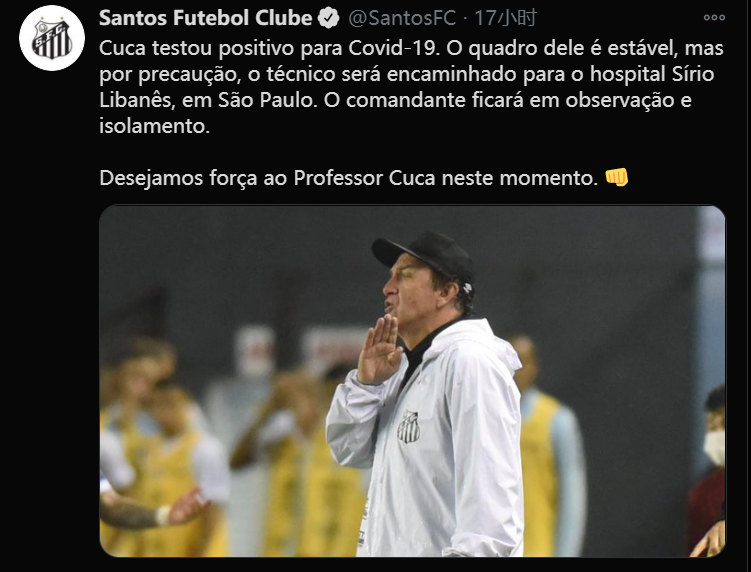Viewport: 751px width, 572px height.
Task: Click the @SantosFC handle
Action: (402, 19)
